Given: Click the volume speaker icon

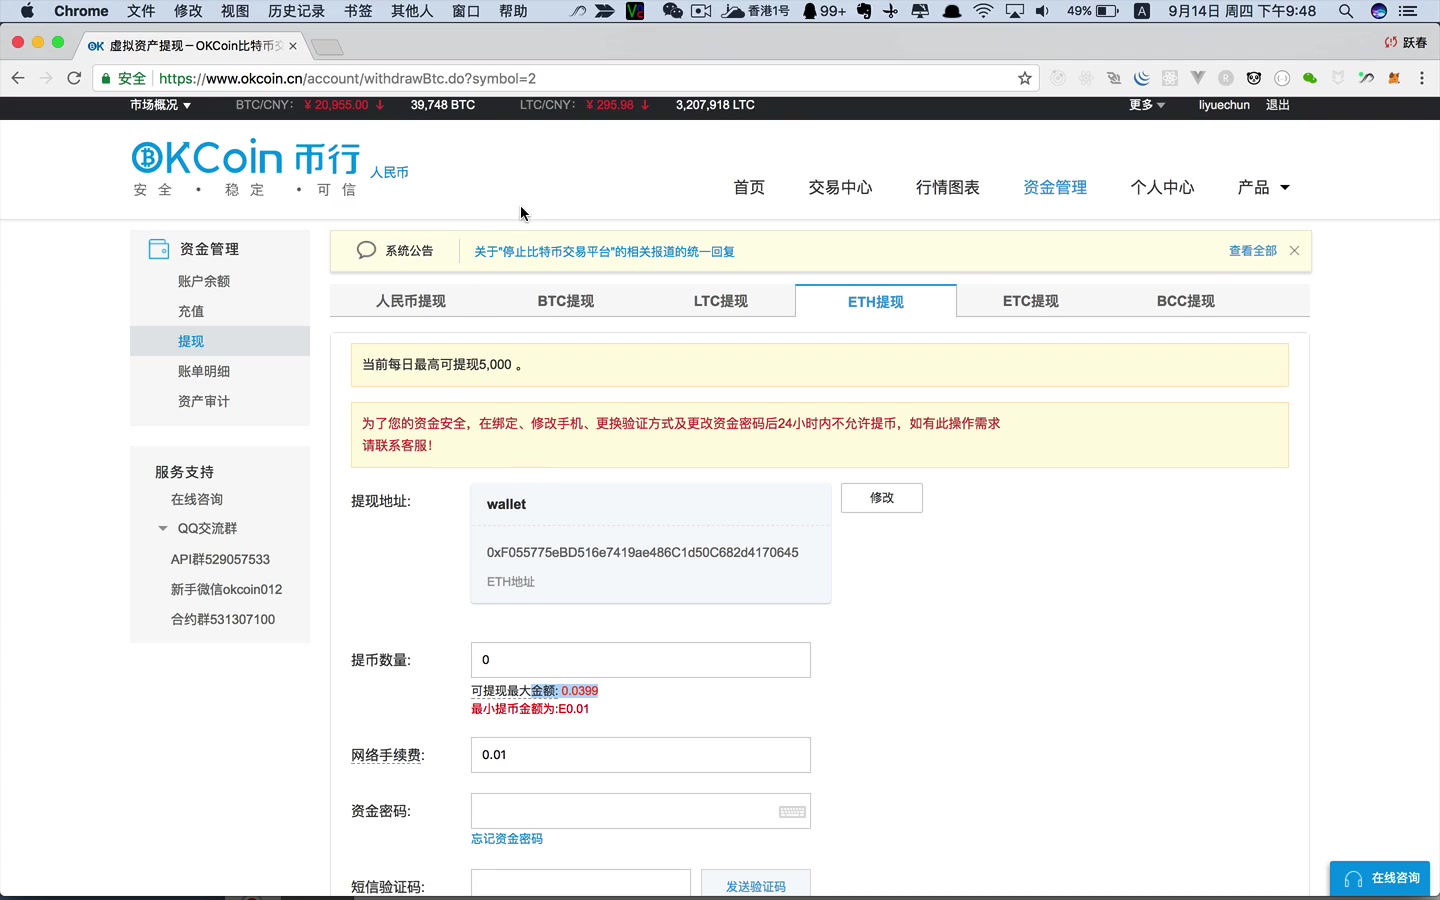Looking at the screenshot, I should [x=1041, y=11].
